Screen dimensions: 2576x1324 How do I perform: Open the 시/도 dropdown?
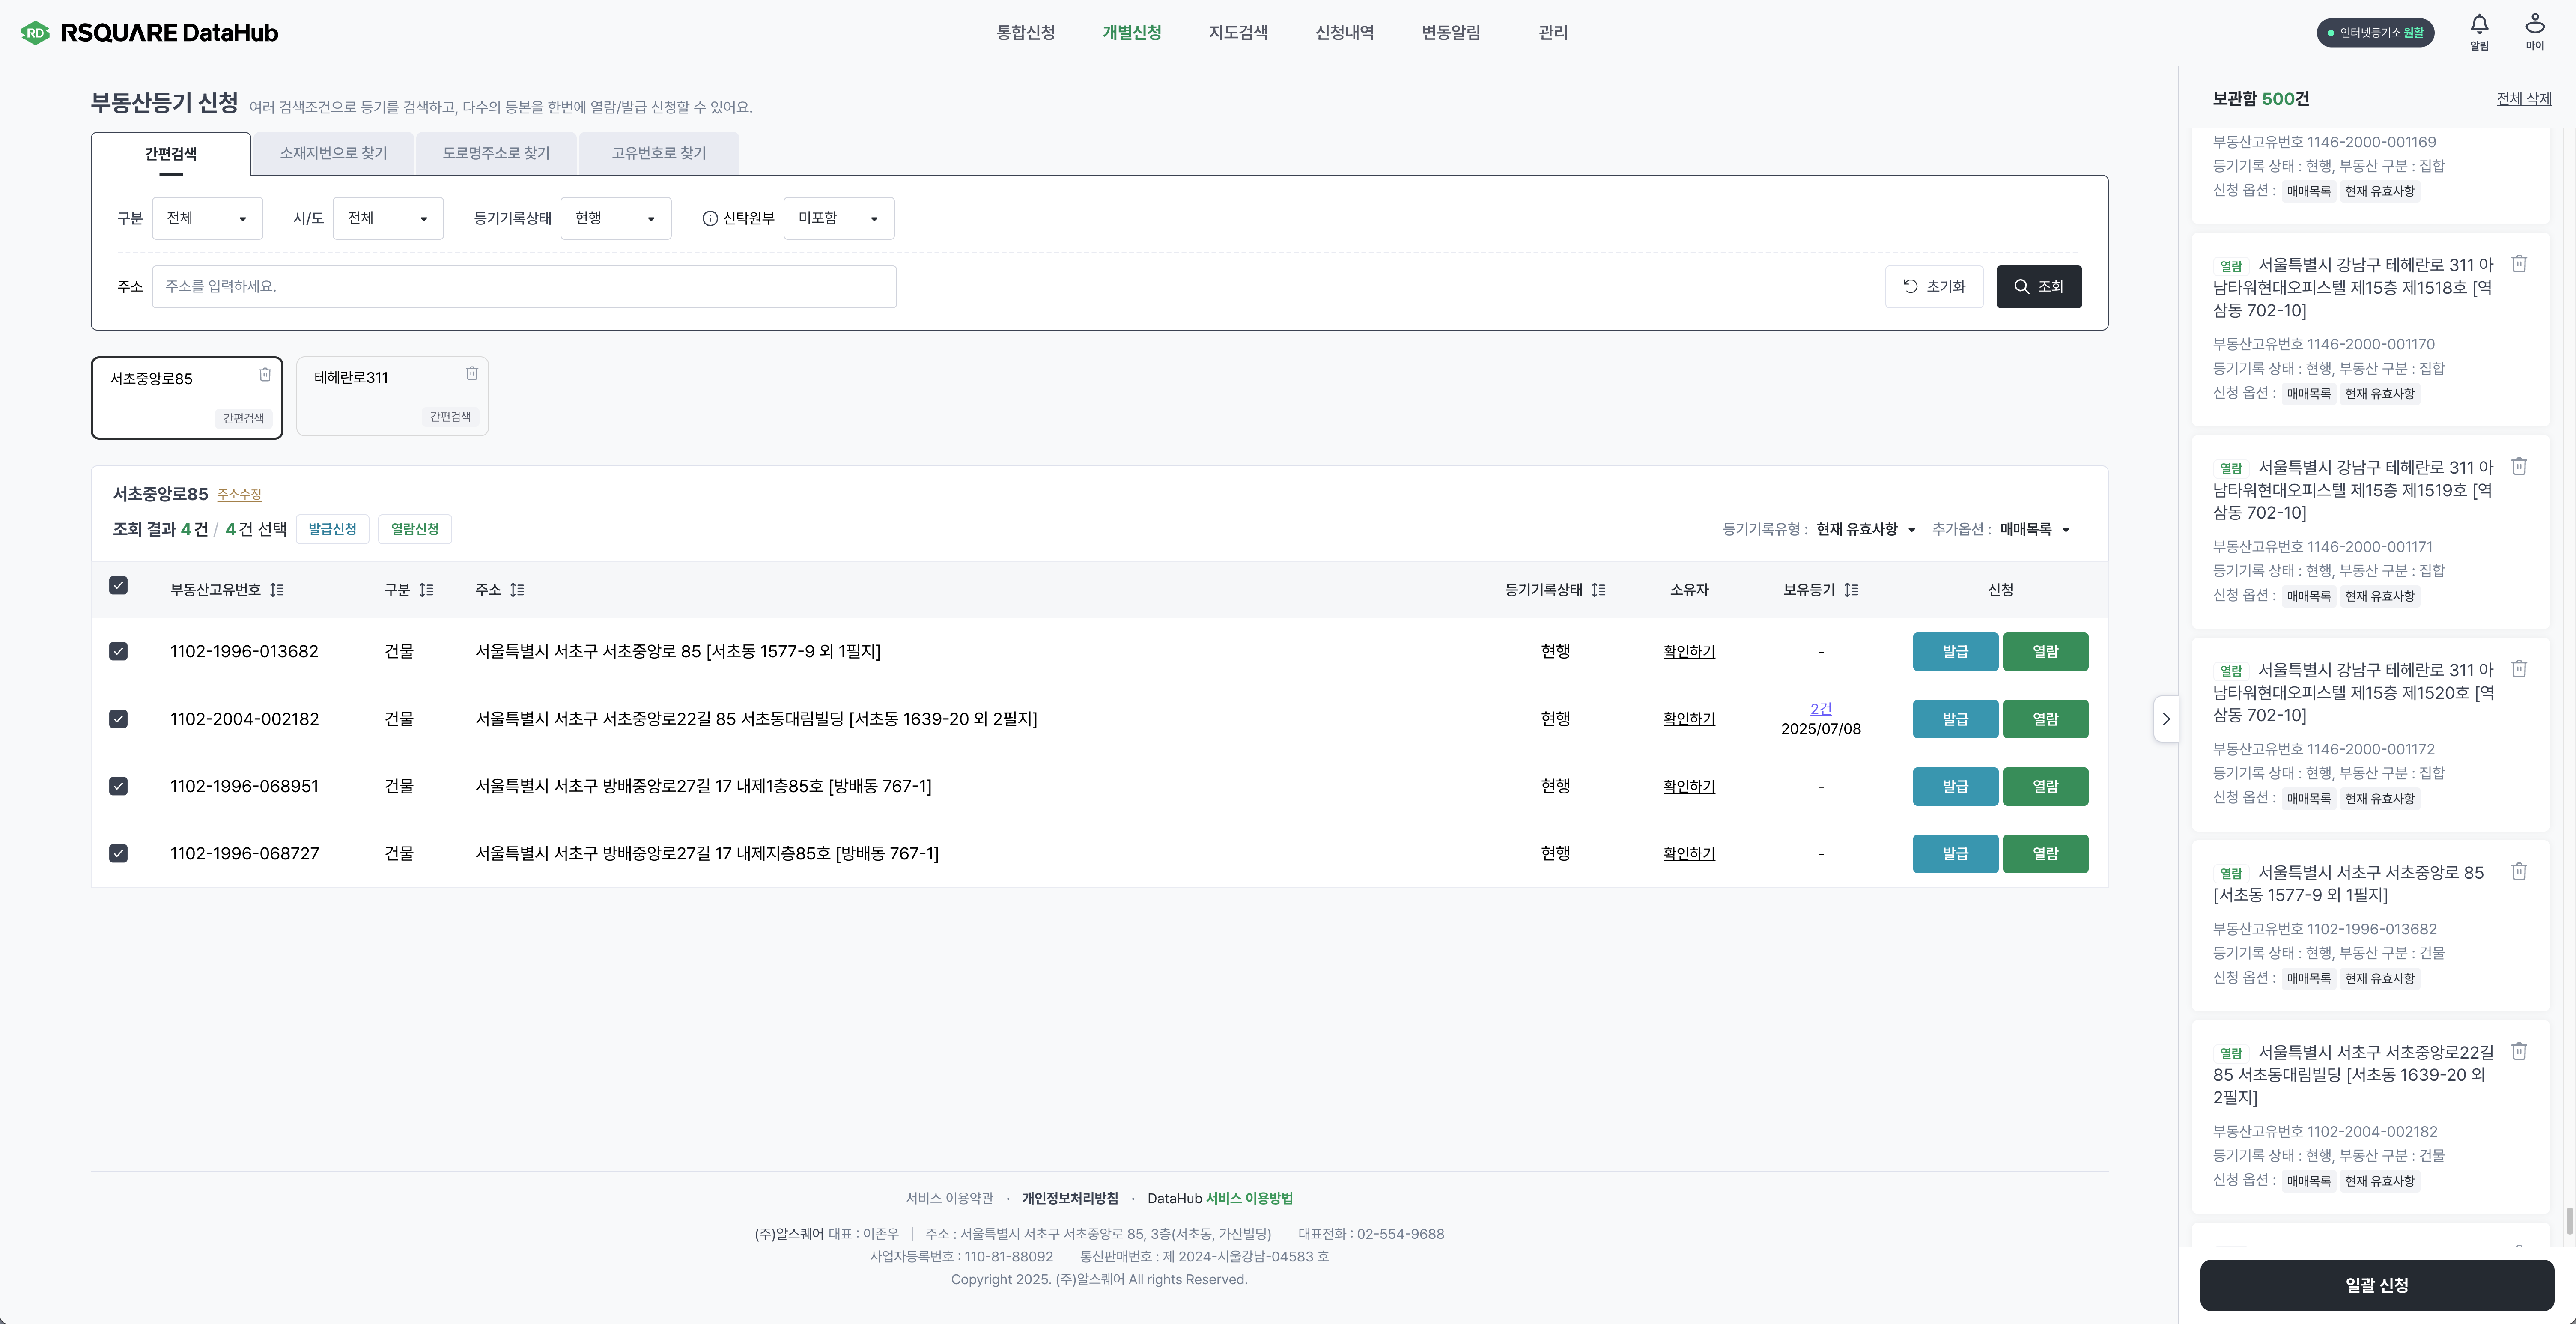[387, 219]
